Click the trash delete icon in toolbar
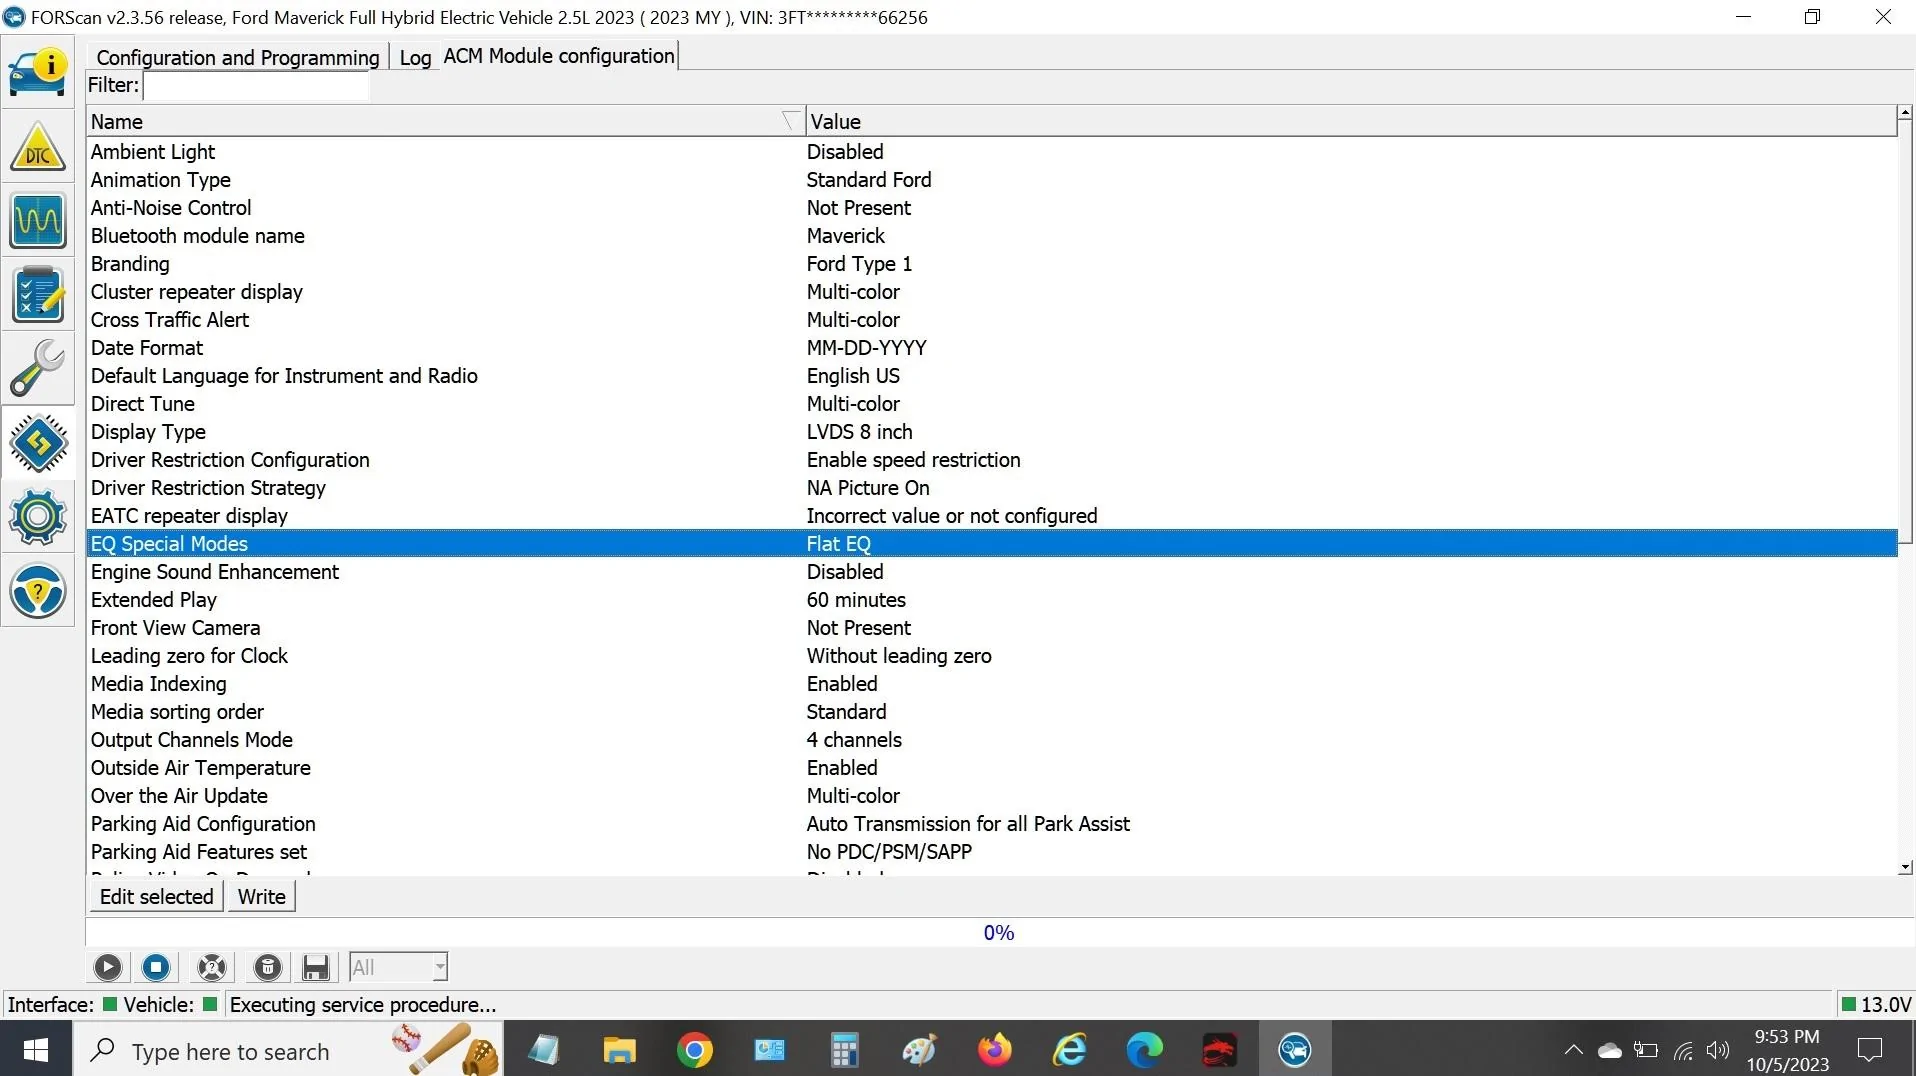 pos(268,967)
